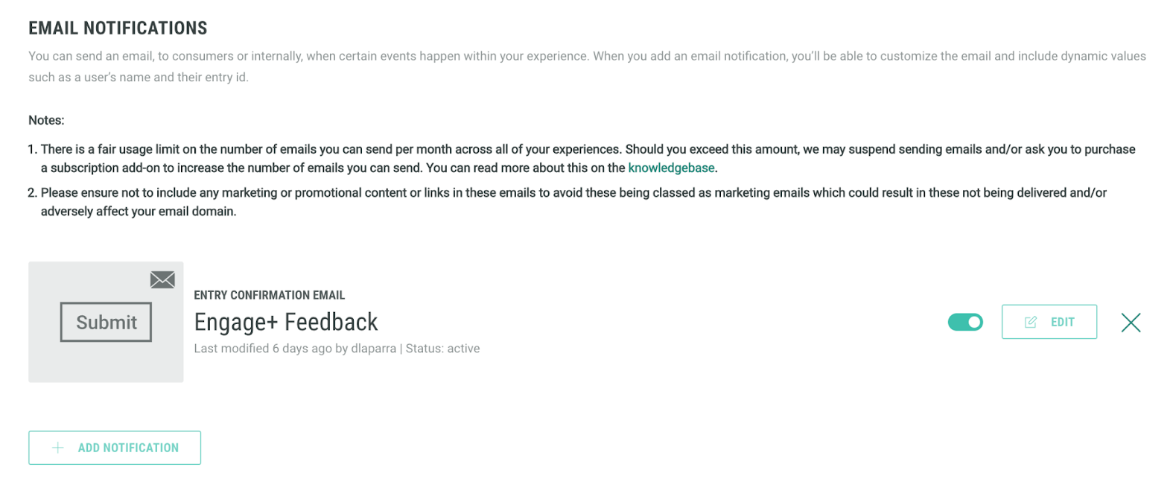Click the Submit box in the preview
The width and height of the screenshot is (1167, 478).
(106, 322)
